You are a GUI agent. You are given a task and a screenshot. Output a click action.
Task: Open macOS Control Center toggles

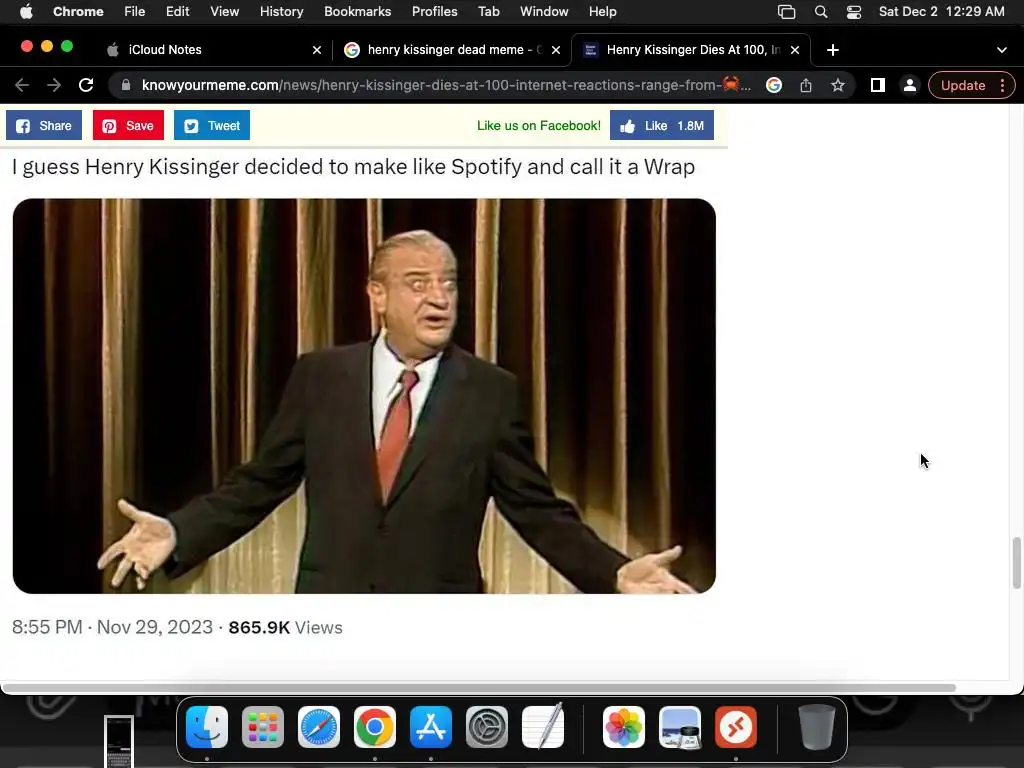pos(854,12)
